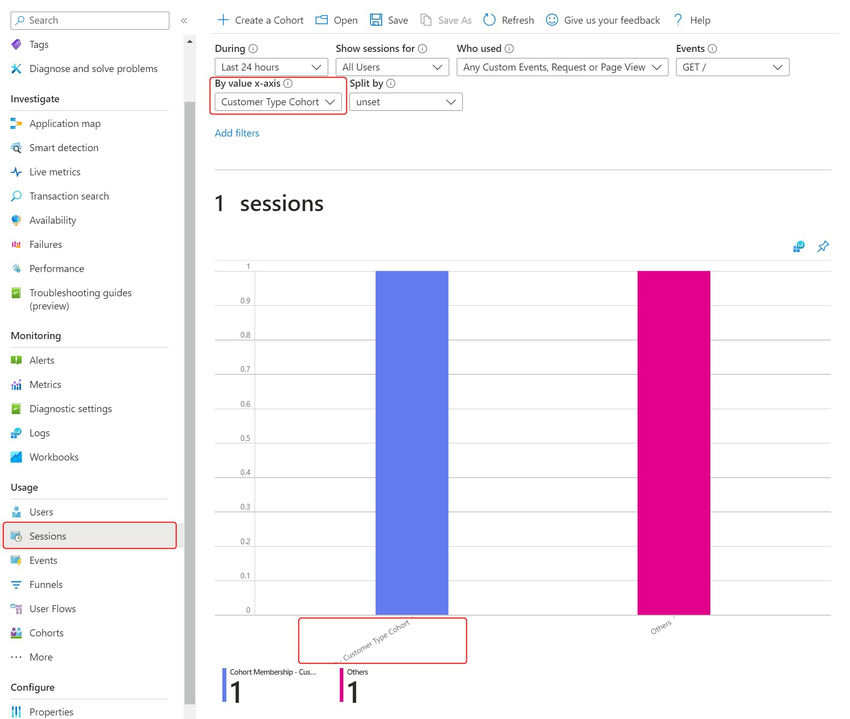The height and width of the screenshot is (719, 850).
Task: Open the Failures chart icon
Action: (16, 245)
